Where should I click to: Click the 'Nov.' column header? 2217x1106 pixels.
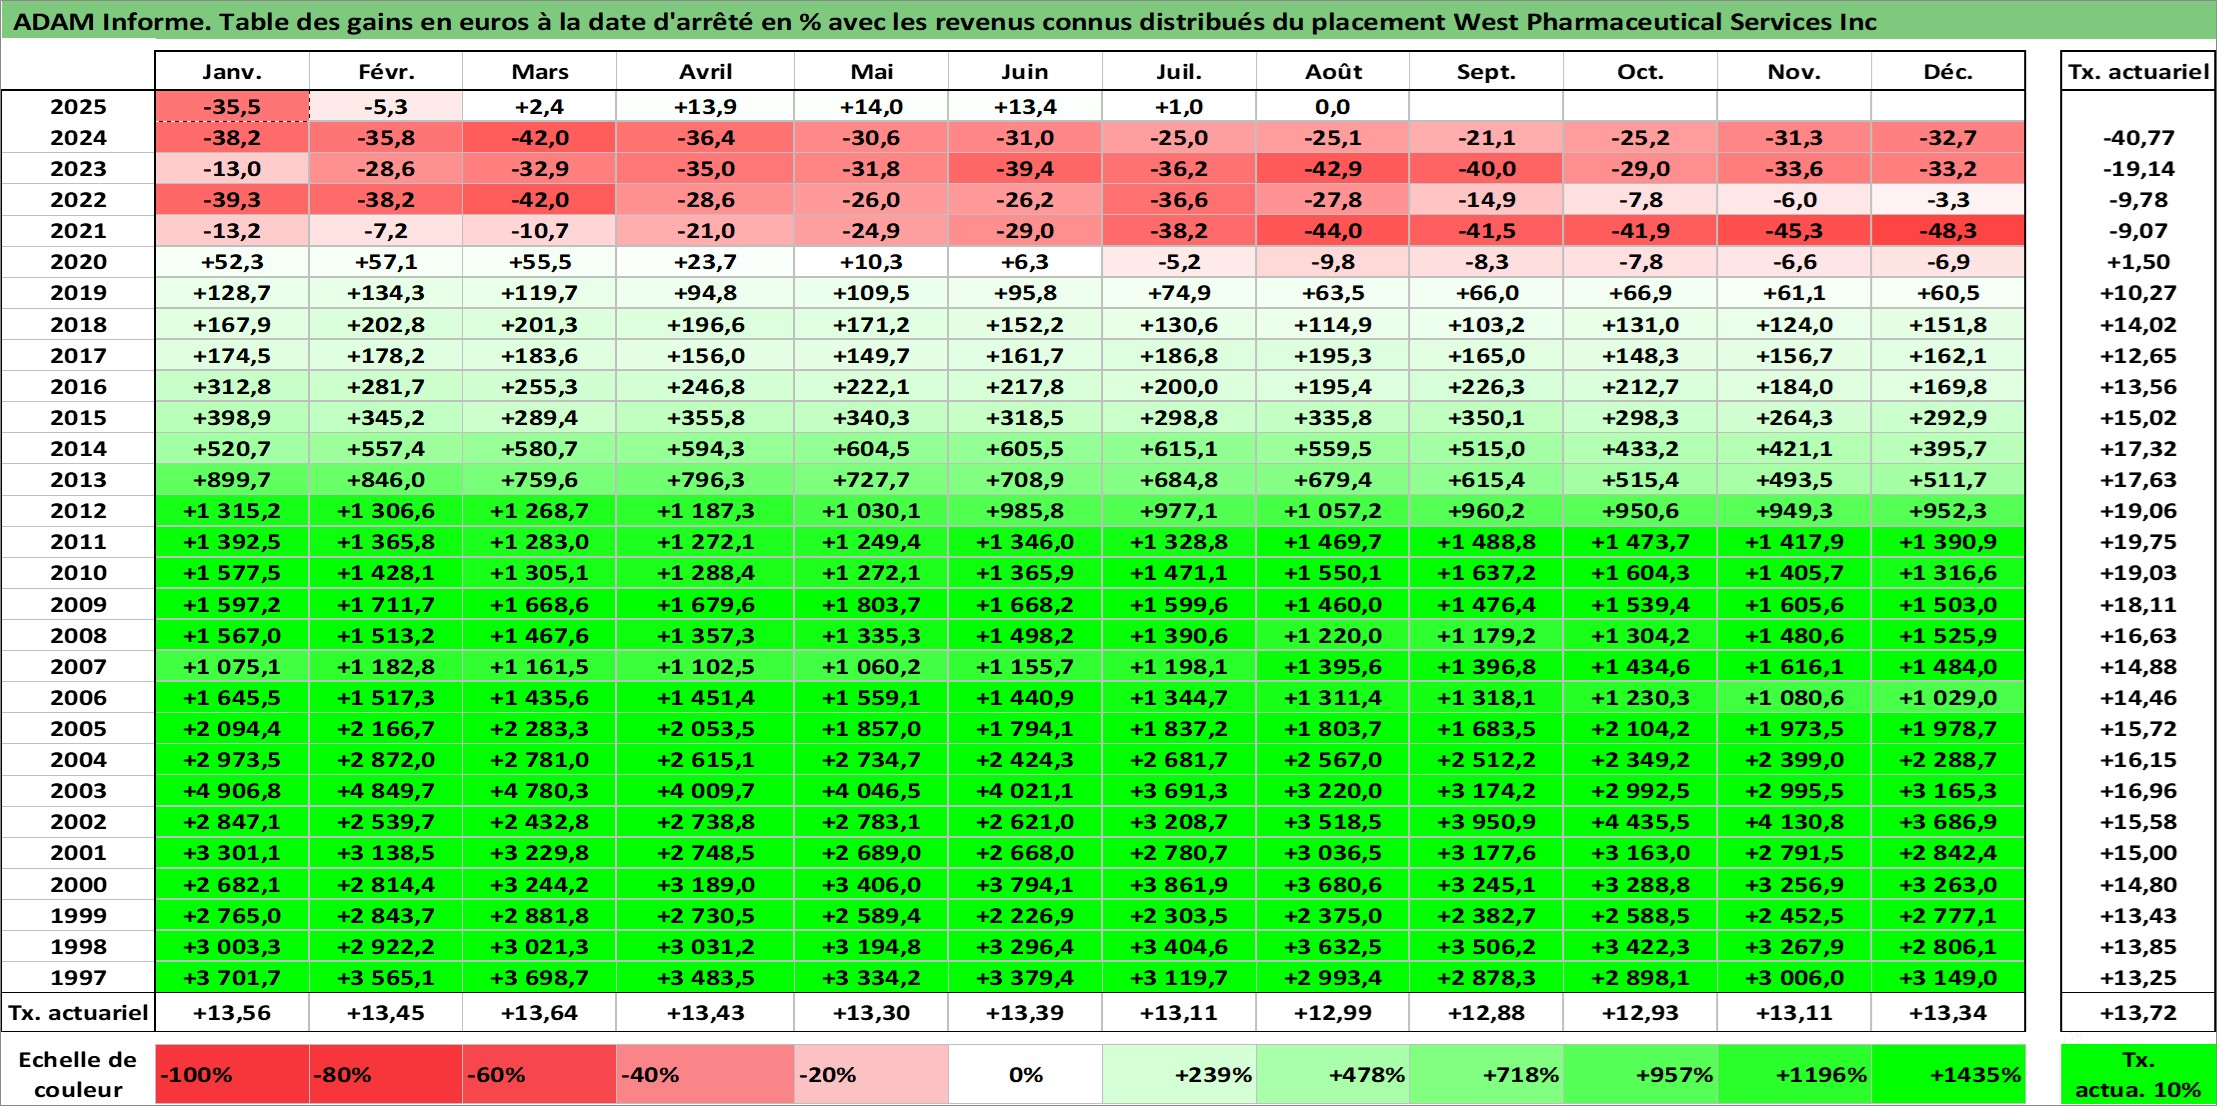tap(1794, 71)
